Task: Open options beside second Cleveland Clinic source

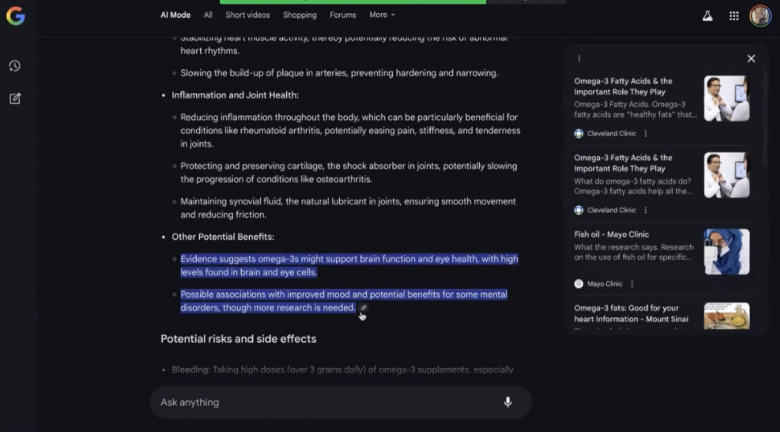Action: coord(646,210)
